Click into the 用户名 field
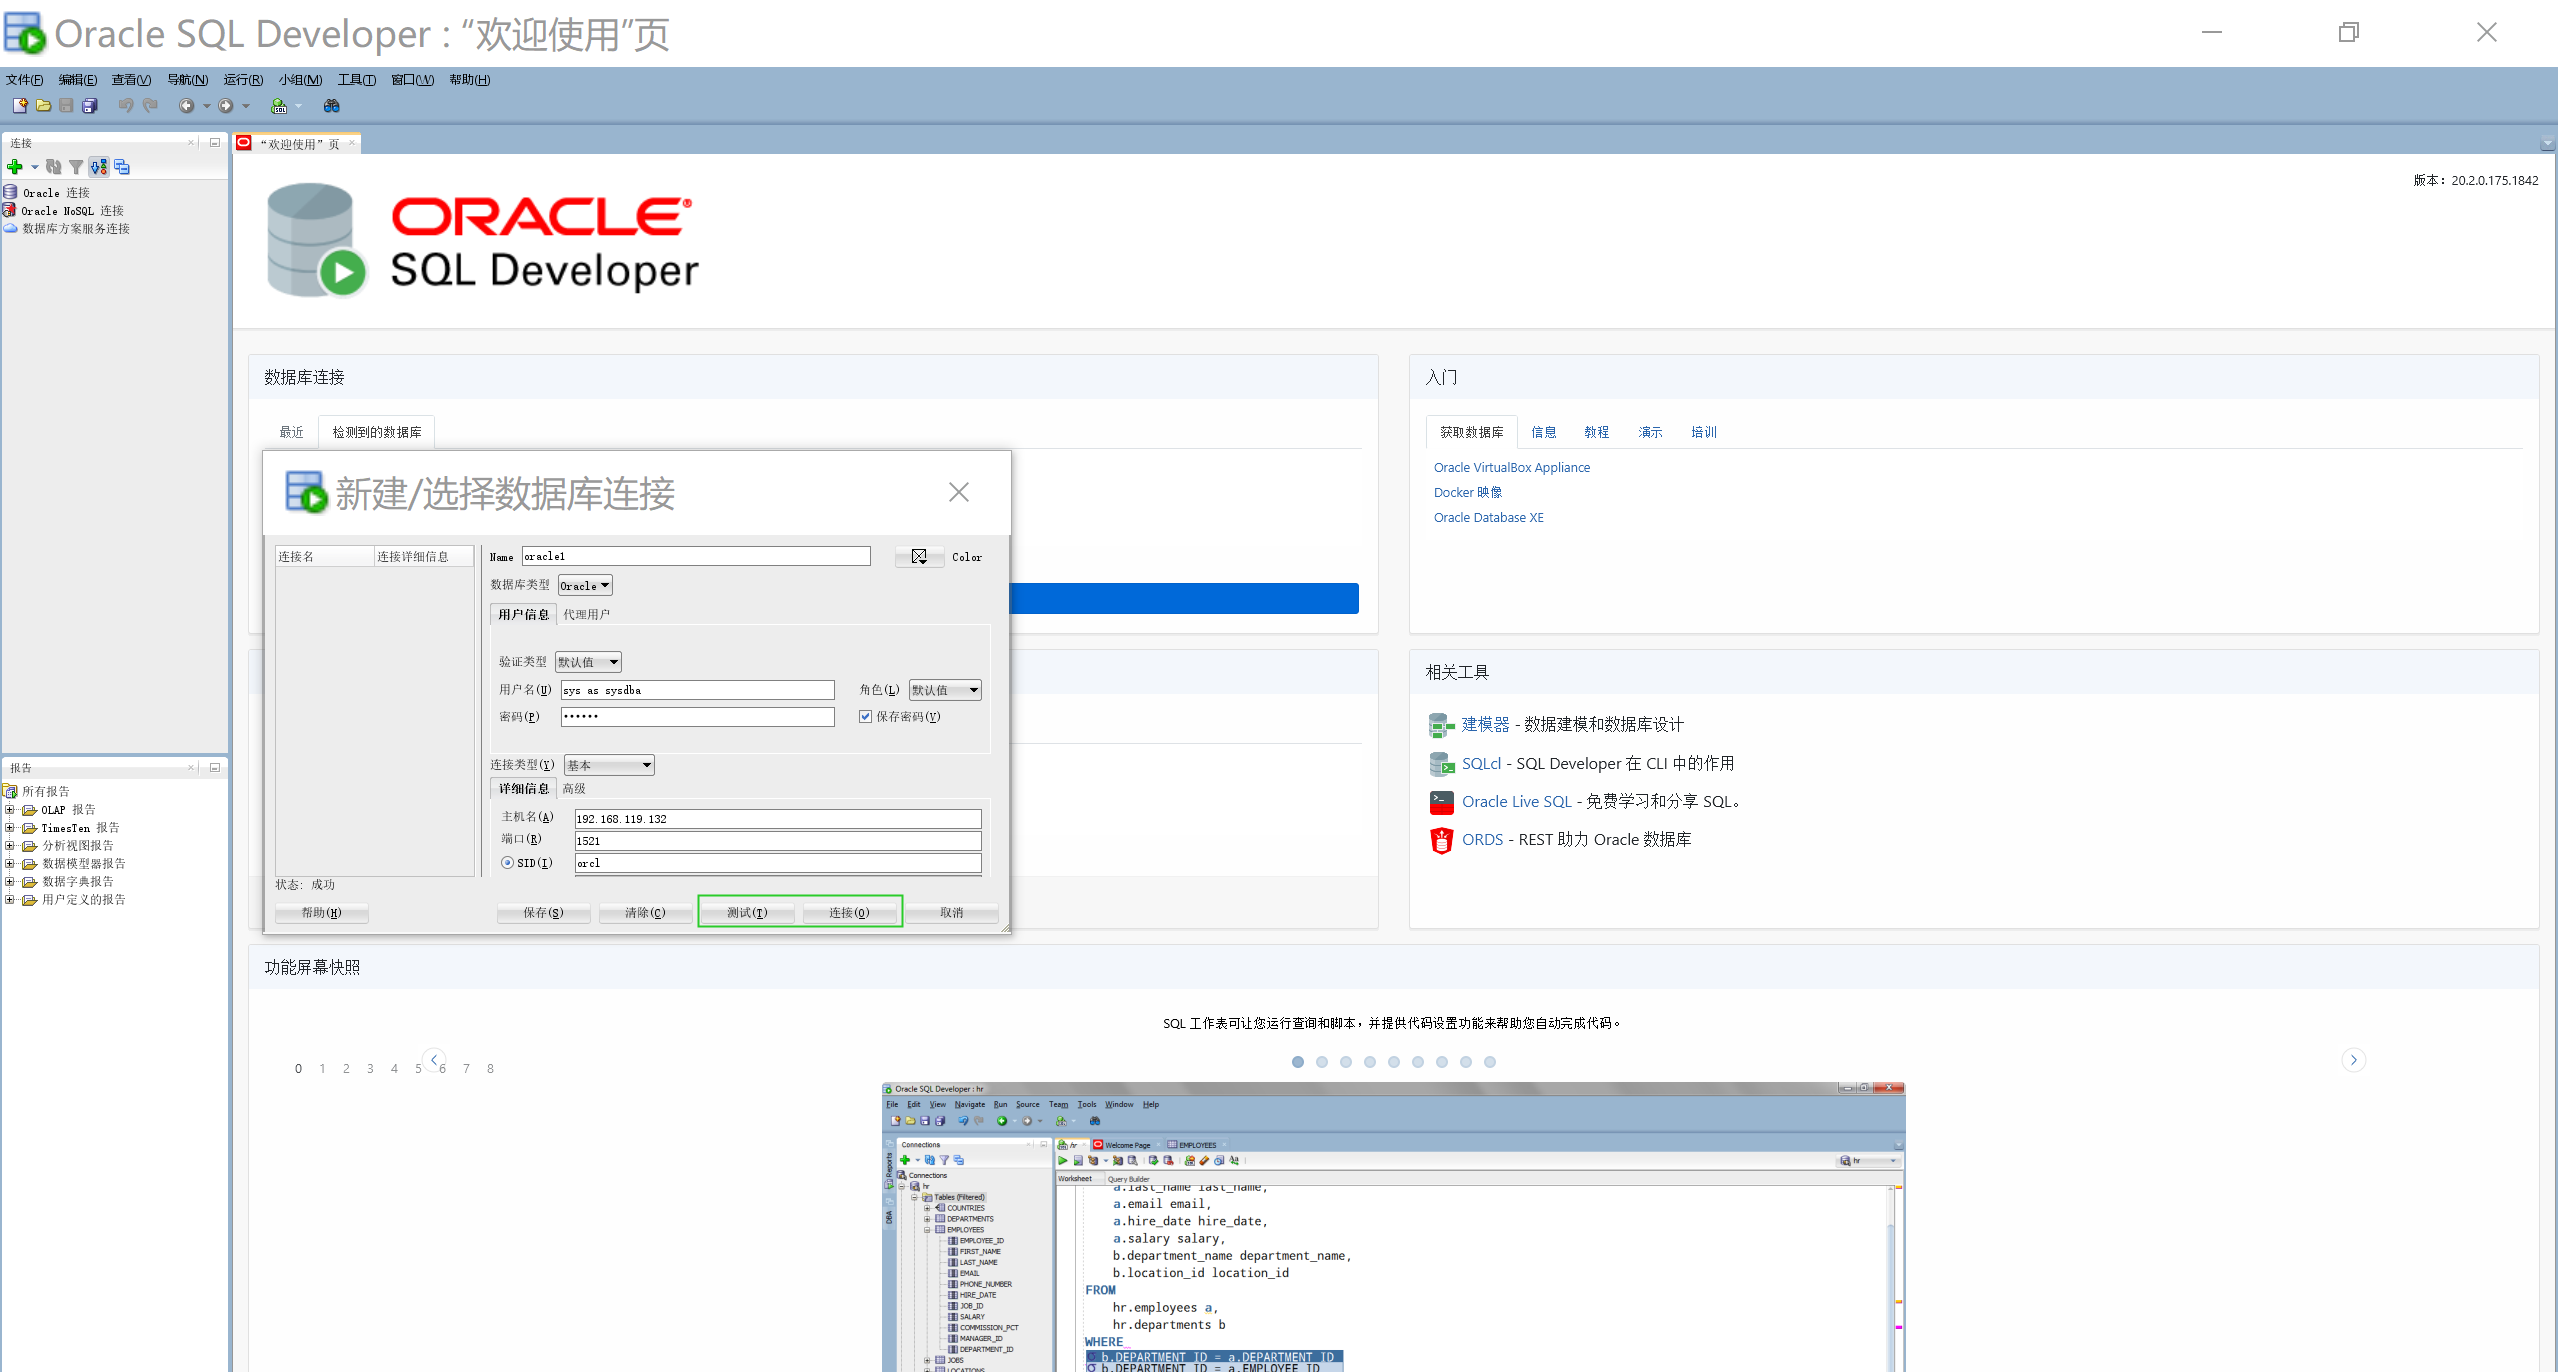 tap(697, 690)
